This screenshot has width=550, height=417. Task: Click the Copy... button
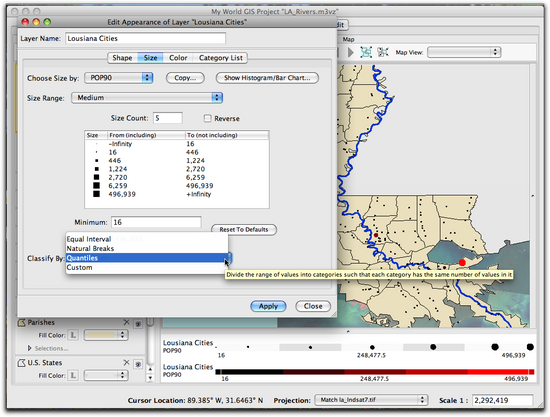coord(185,78)
